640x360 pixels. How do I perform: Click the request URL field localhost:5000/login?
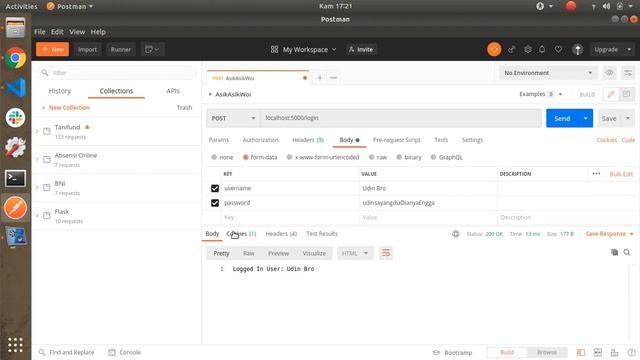coord(401,118)
